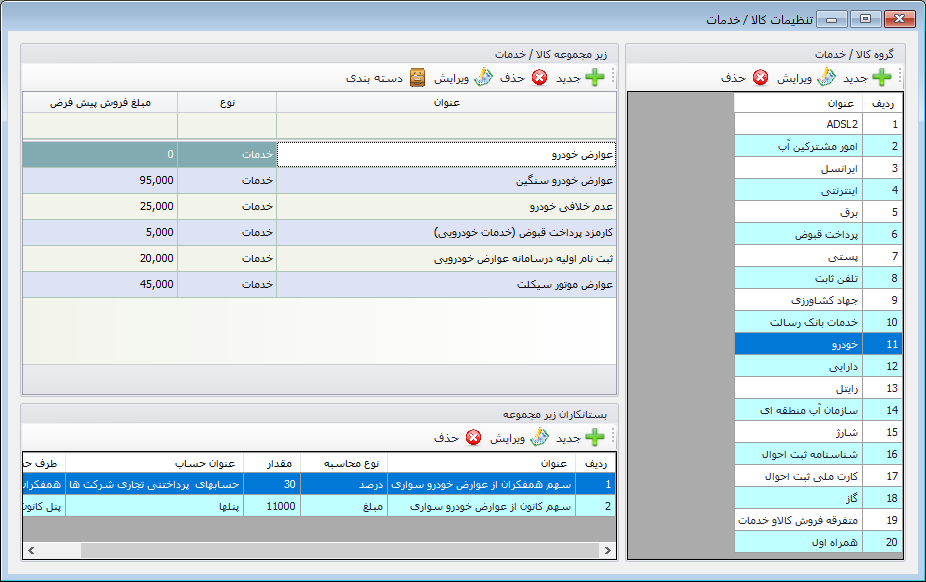926x582 pixels.
Task: Select the خدمات بانک رسالت group row
Action: (818, 322)
